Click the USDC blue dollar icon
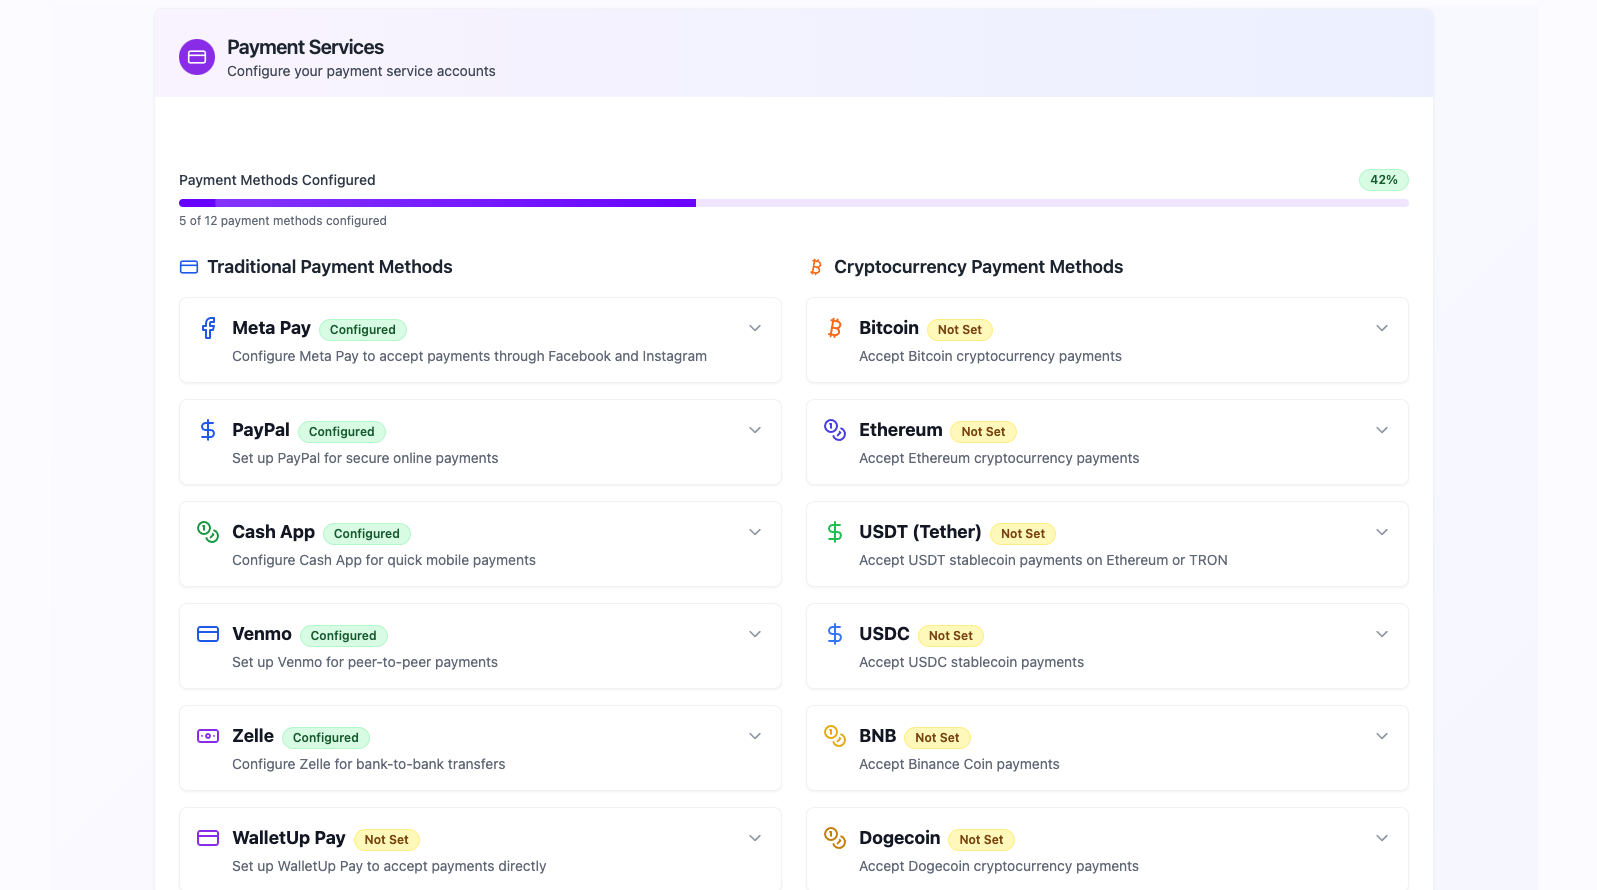 tap(835, 634)
